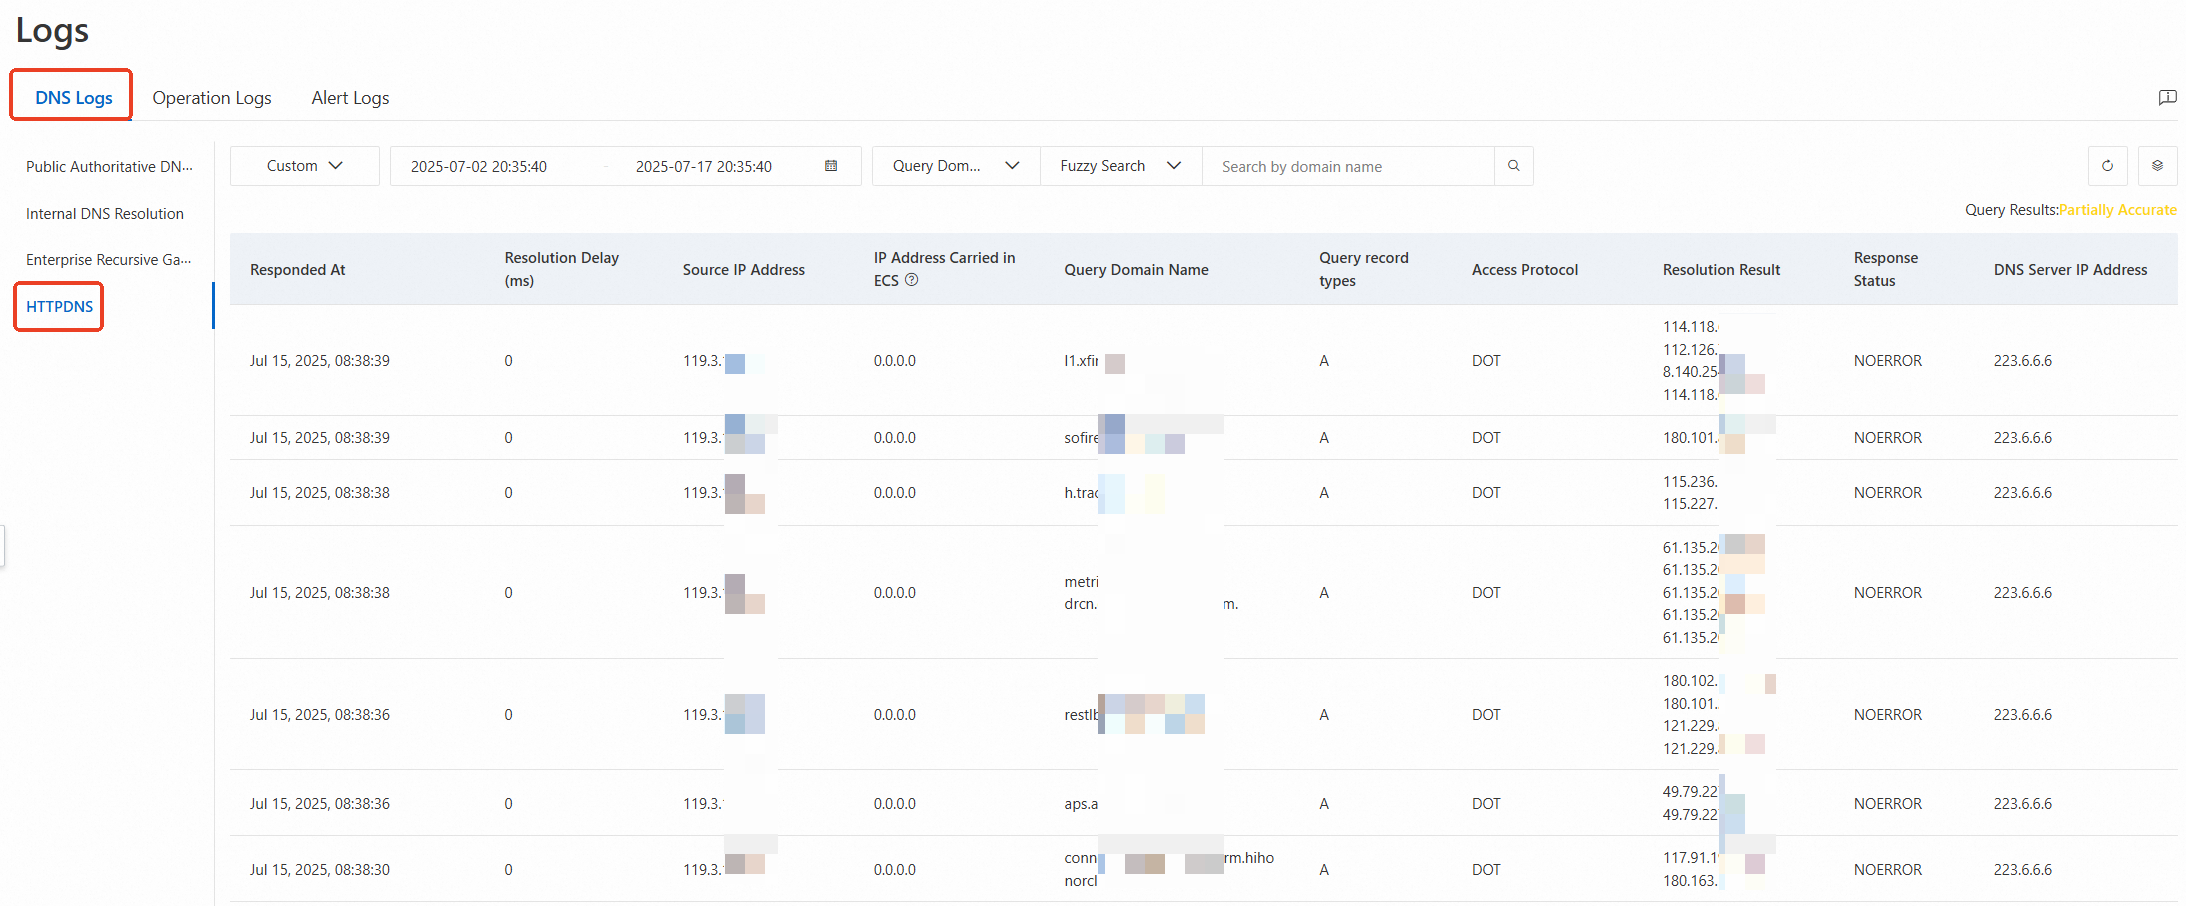Click delay value 0 in the aps.a row
2186x906 pixels.
[509, 804]
